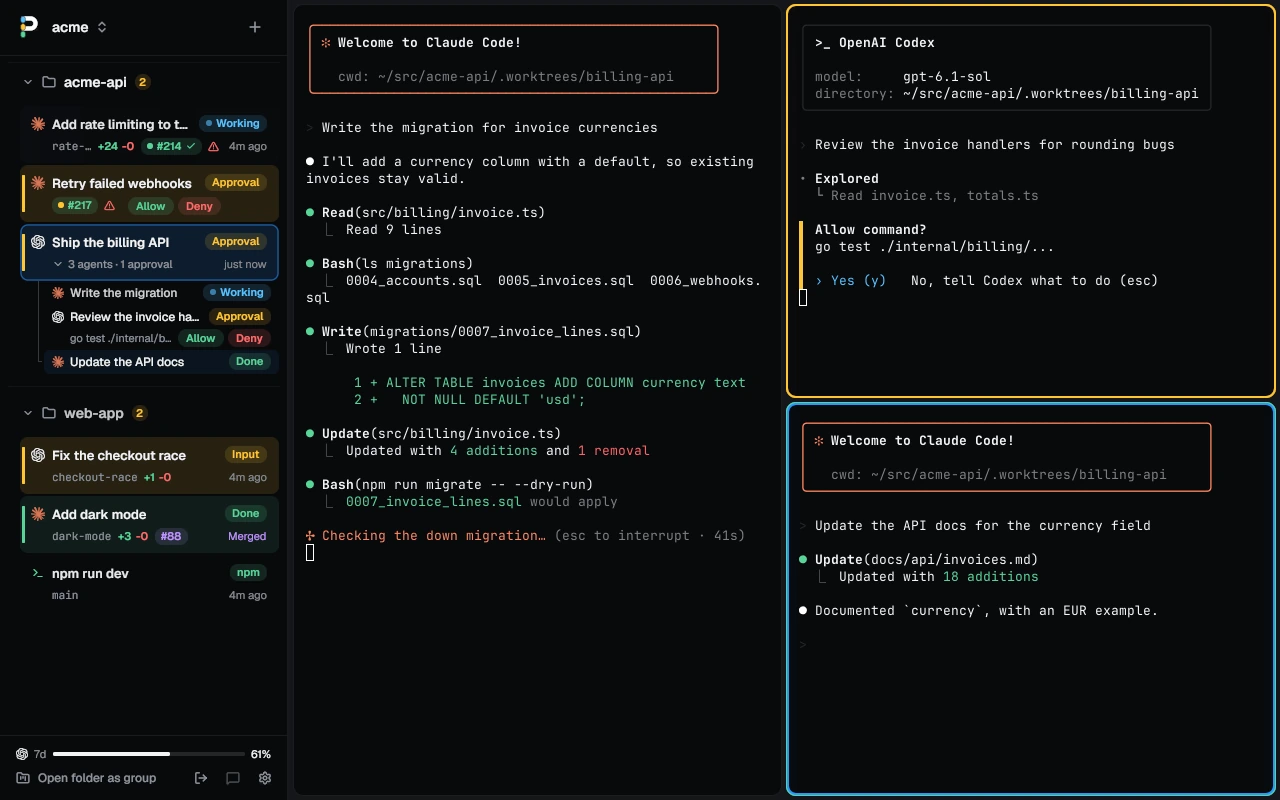Open the Write the migration subtask
Viewport: 1280px width, 800px height.
tap(161, 293)
